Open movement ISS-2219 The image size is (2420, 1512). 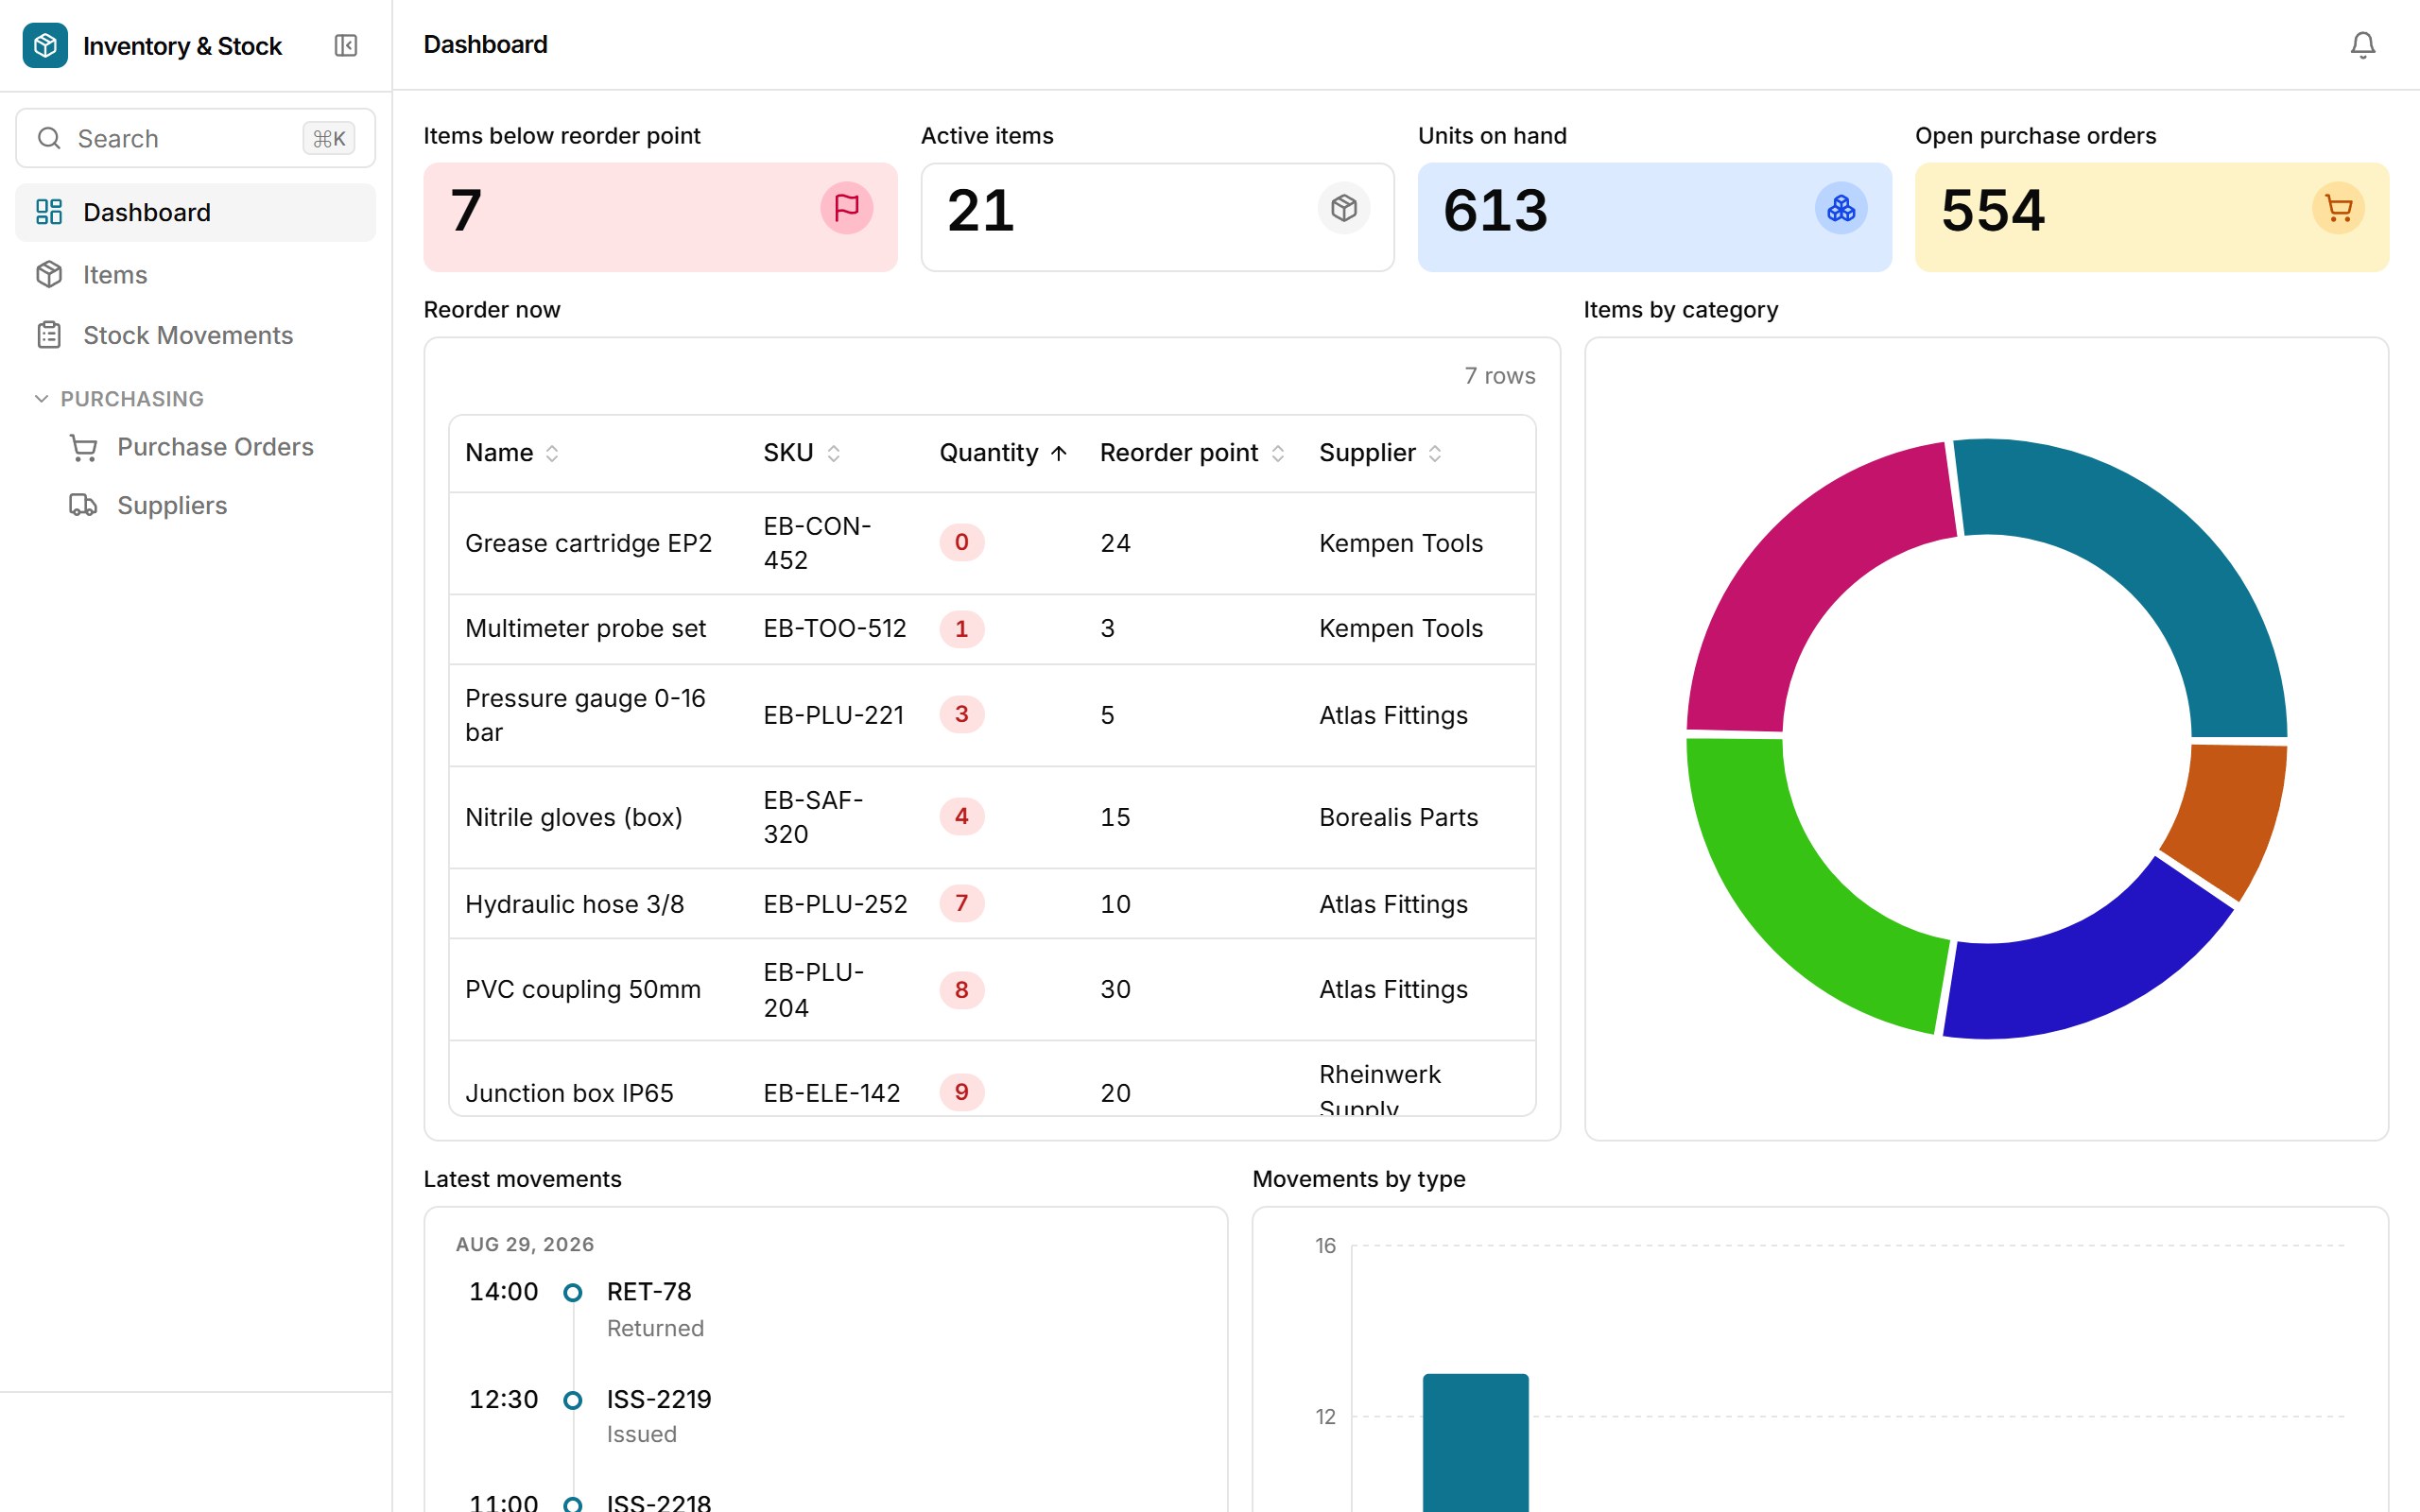point(659,1399)
